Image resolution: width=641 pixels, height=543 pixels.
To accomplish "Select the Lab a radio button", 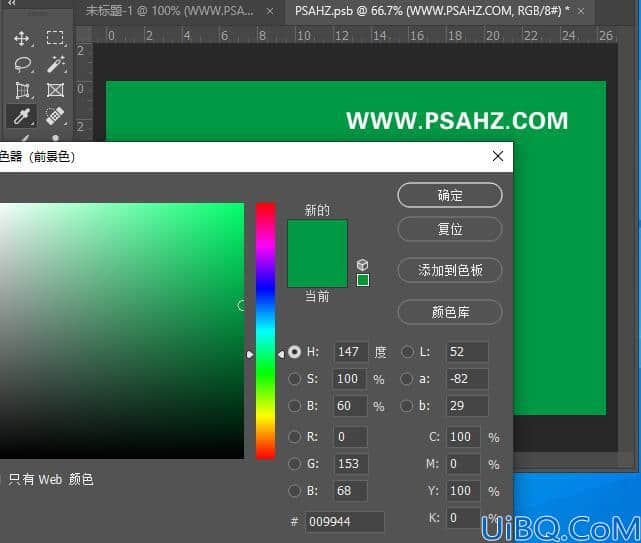I will point(406,379).
